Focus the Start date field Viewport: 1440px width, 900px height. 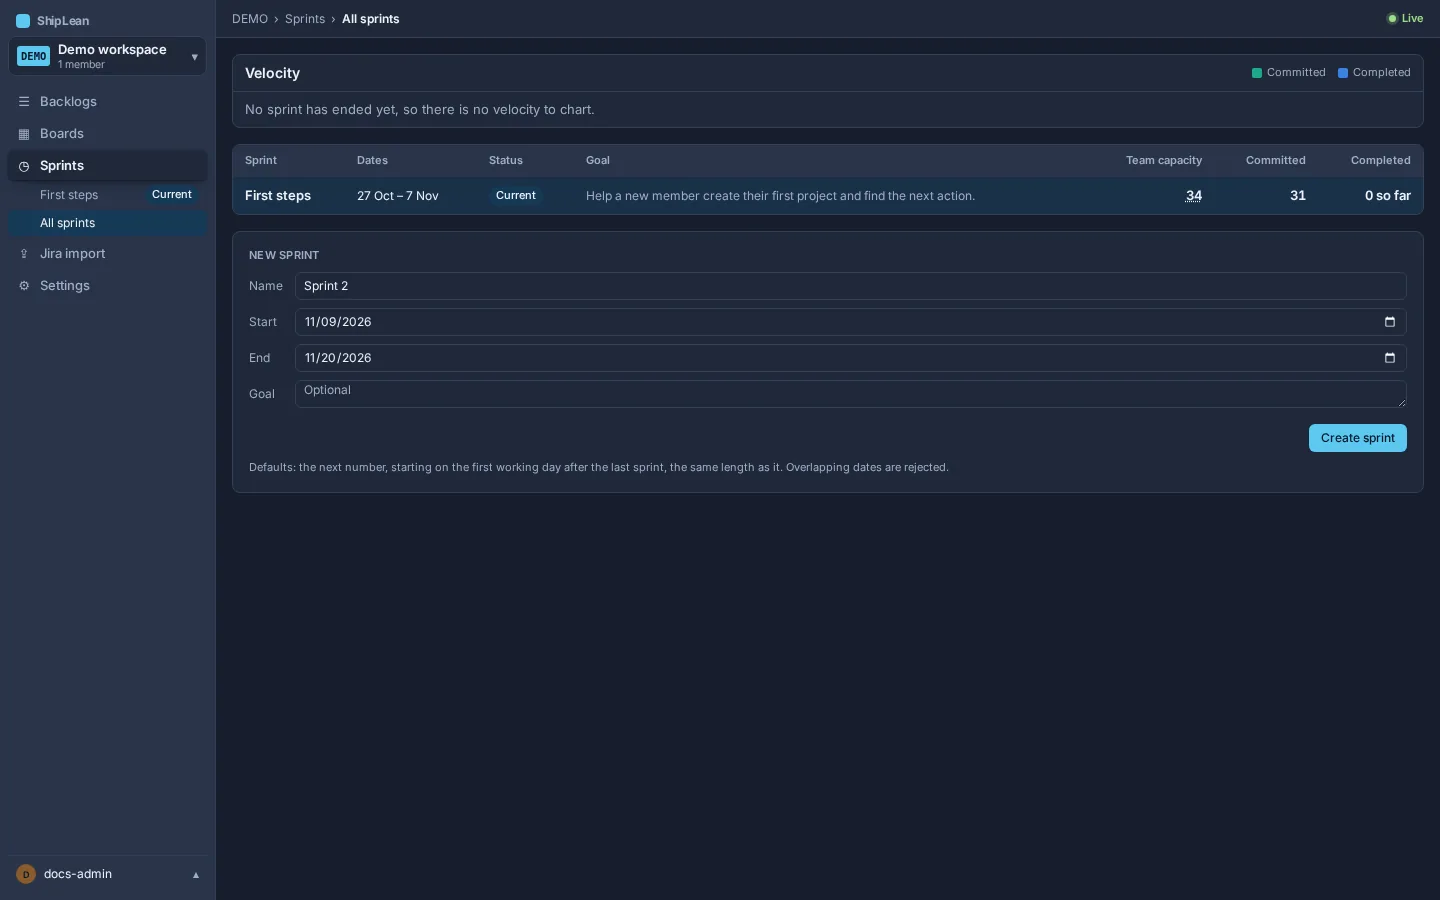point(850,322)
